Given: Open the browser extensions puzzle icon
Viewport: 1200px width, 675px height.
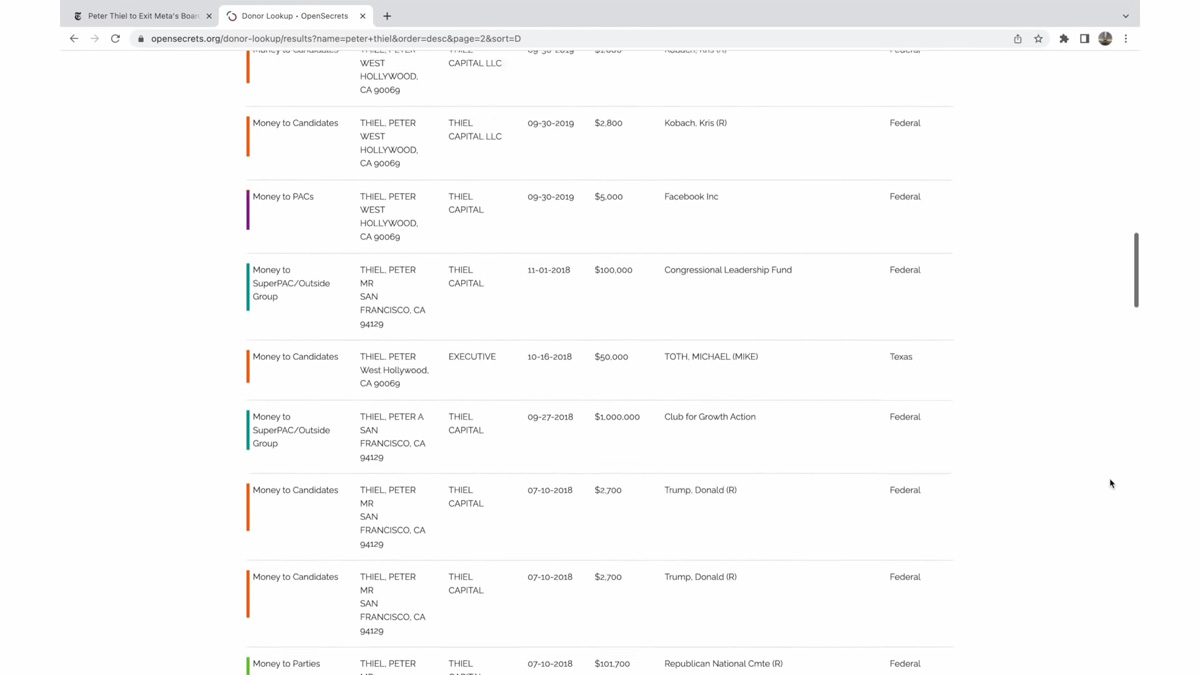Looking at the screenshot, I should [x=1064, y=39].
